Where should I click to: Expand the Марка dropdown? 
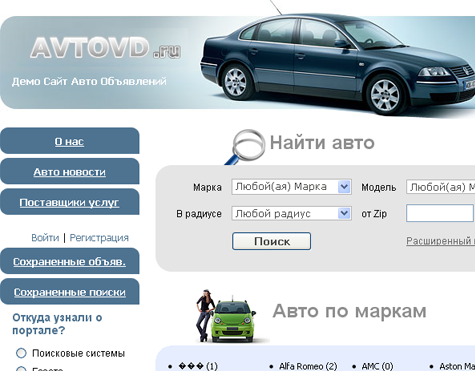291,187
